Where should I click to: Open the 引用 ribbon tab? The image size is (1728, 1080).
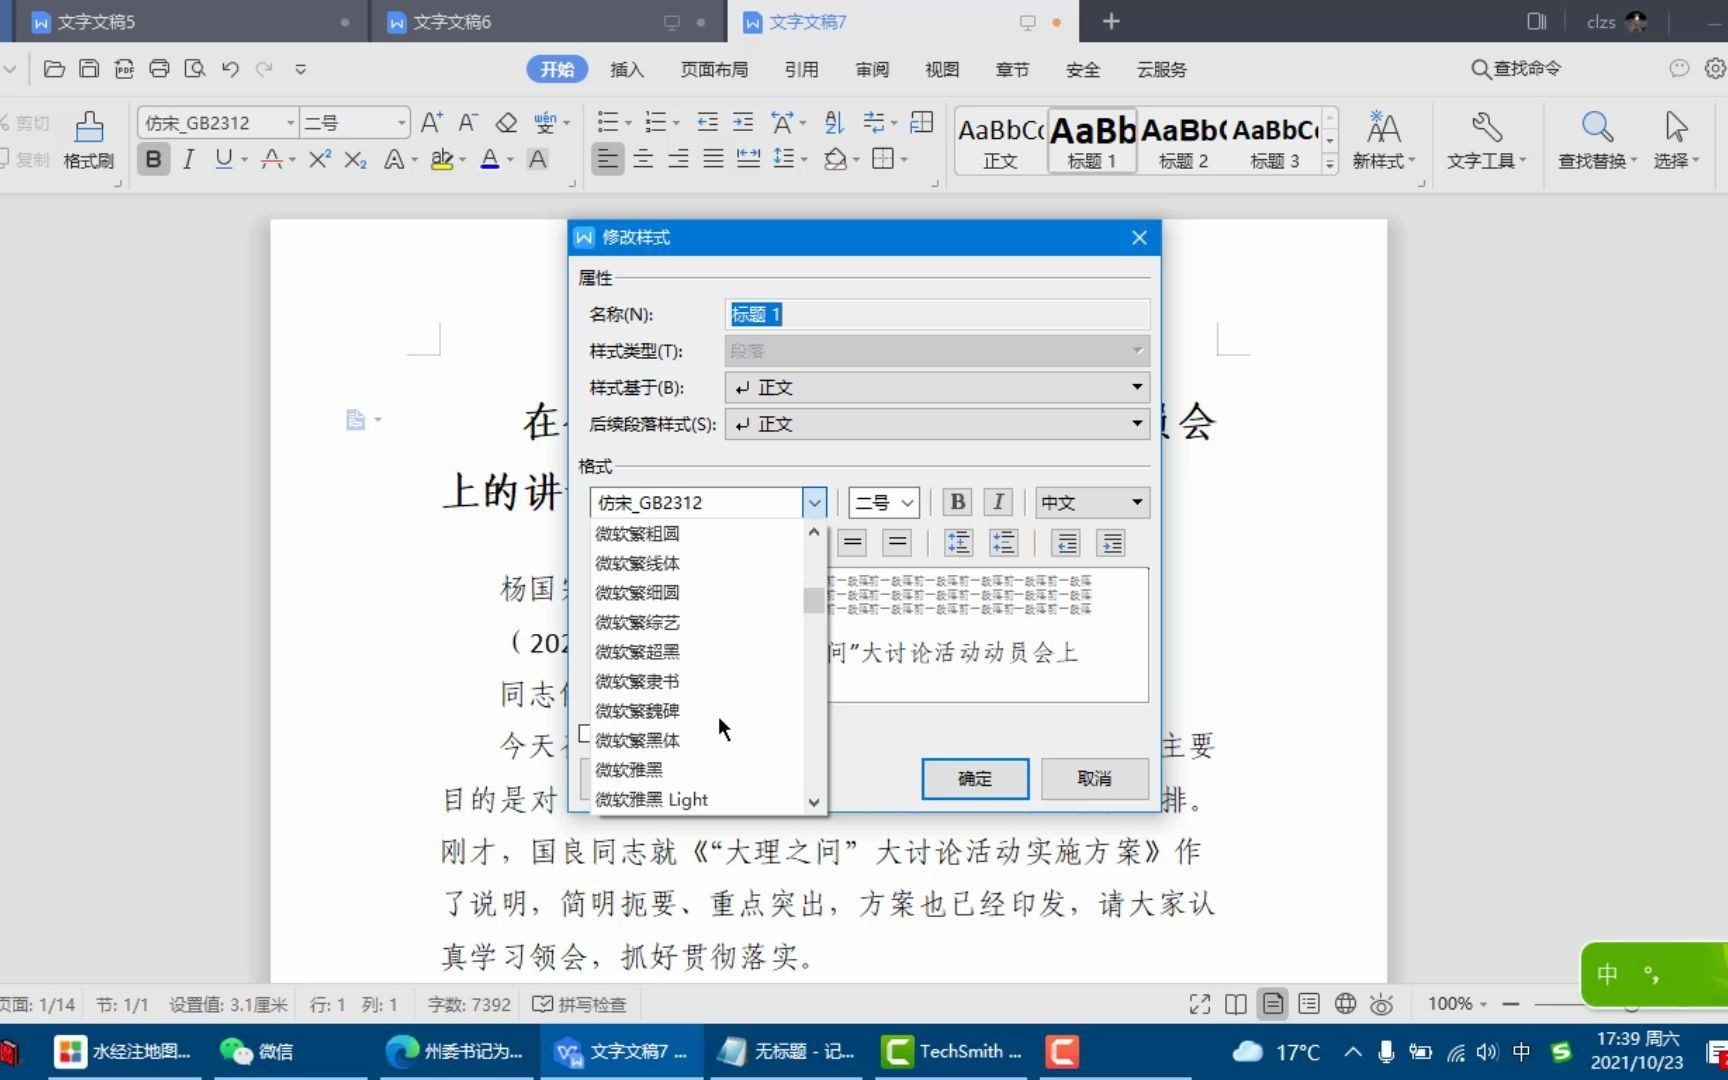click(x=801, y=69)
